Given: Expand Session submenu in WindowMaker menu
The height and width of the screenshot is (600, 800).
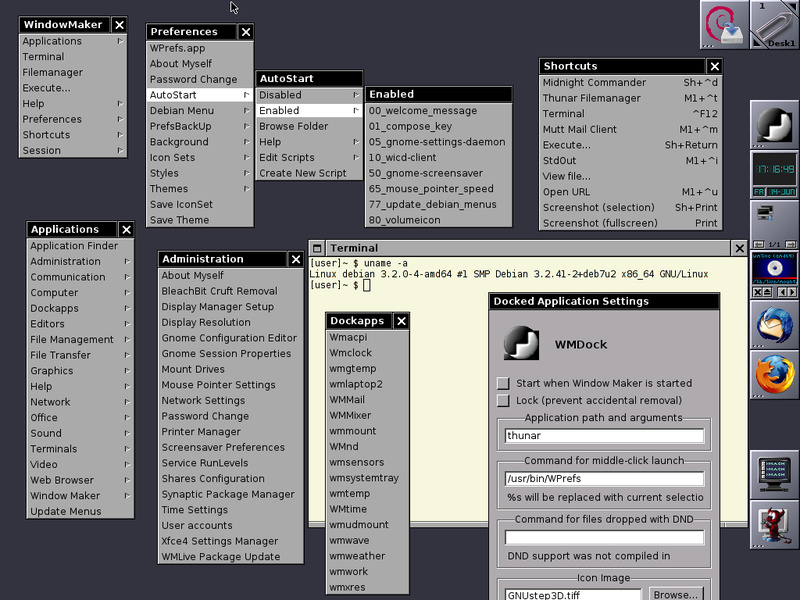Looking at the screenshot, I should pyautogui.click(x=73, y=151).
